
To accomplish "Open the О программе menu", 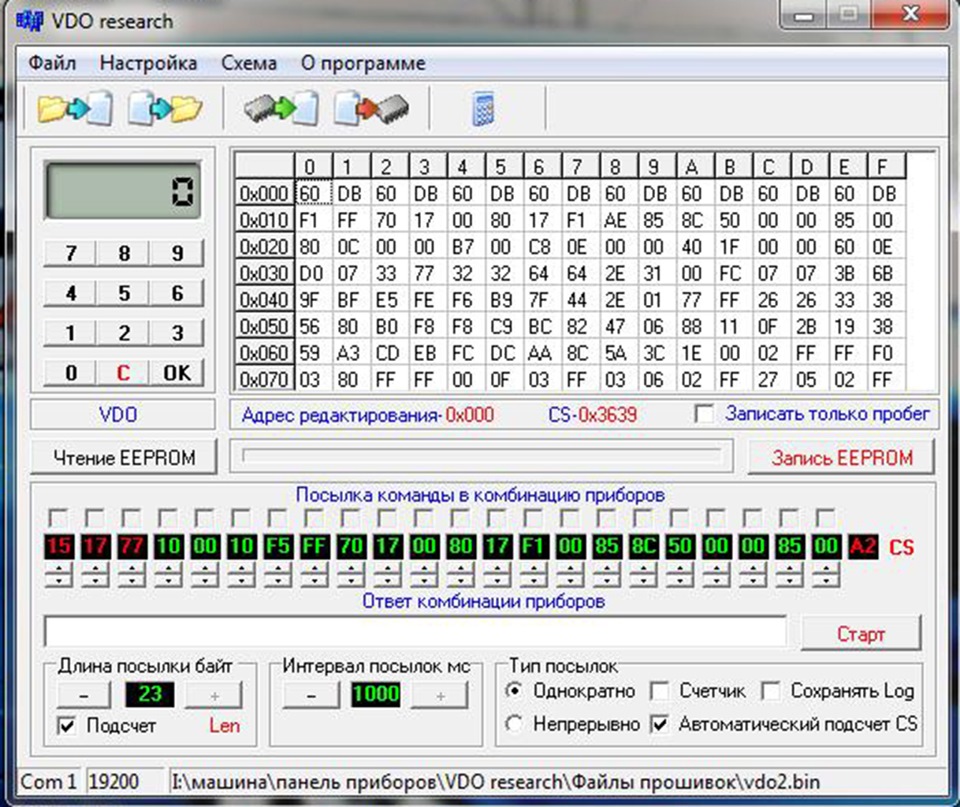I will pyautogui.click(x=363, y=63).
